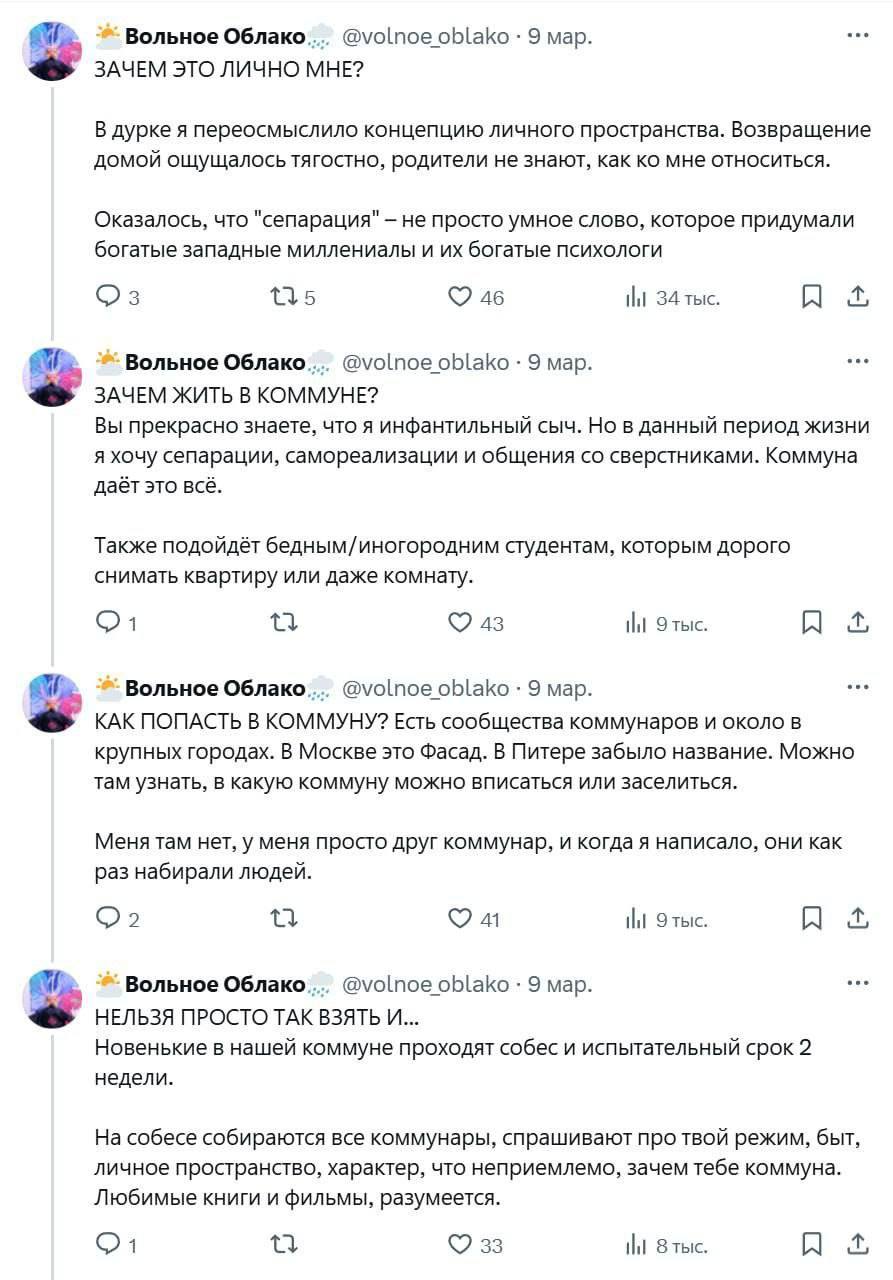The width and height of the screenshot is (893, 1280).
Task: Share the 'ЗАЧЕМ ЭТО ЛИЧНО МНЕ?' tweet
Action: pos(858,296)
